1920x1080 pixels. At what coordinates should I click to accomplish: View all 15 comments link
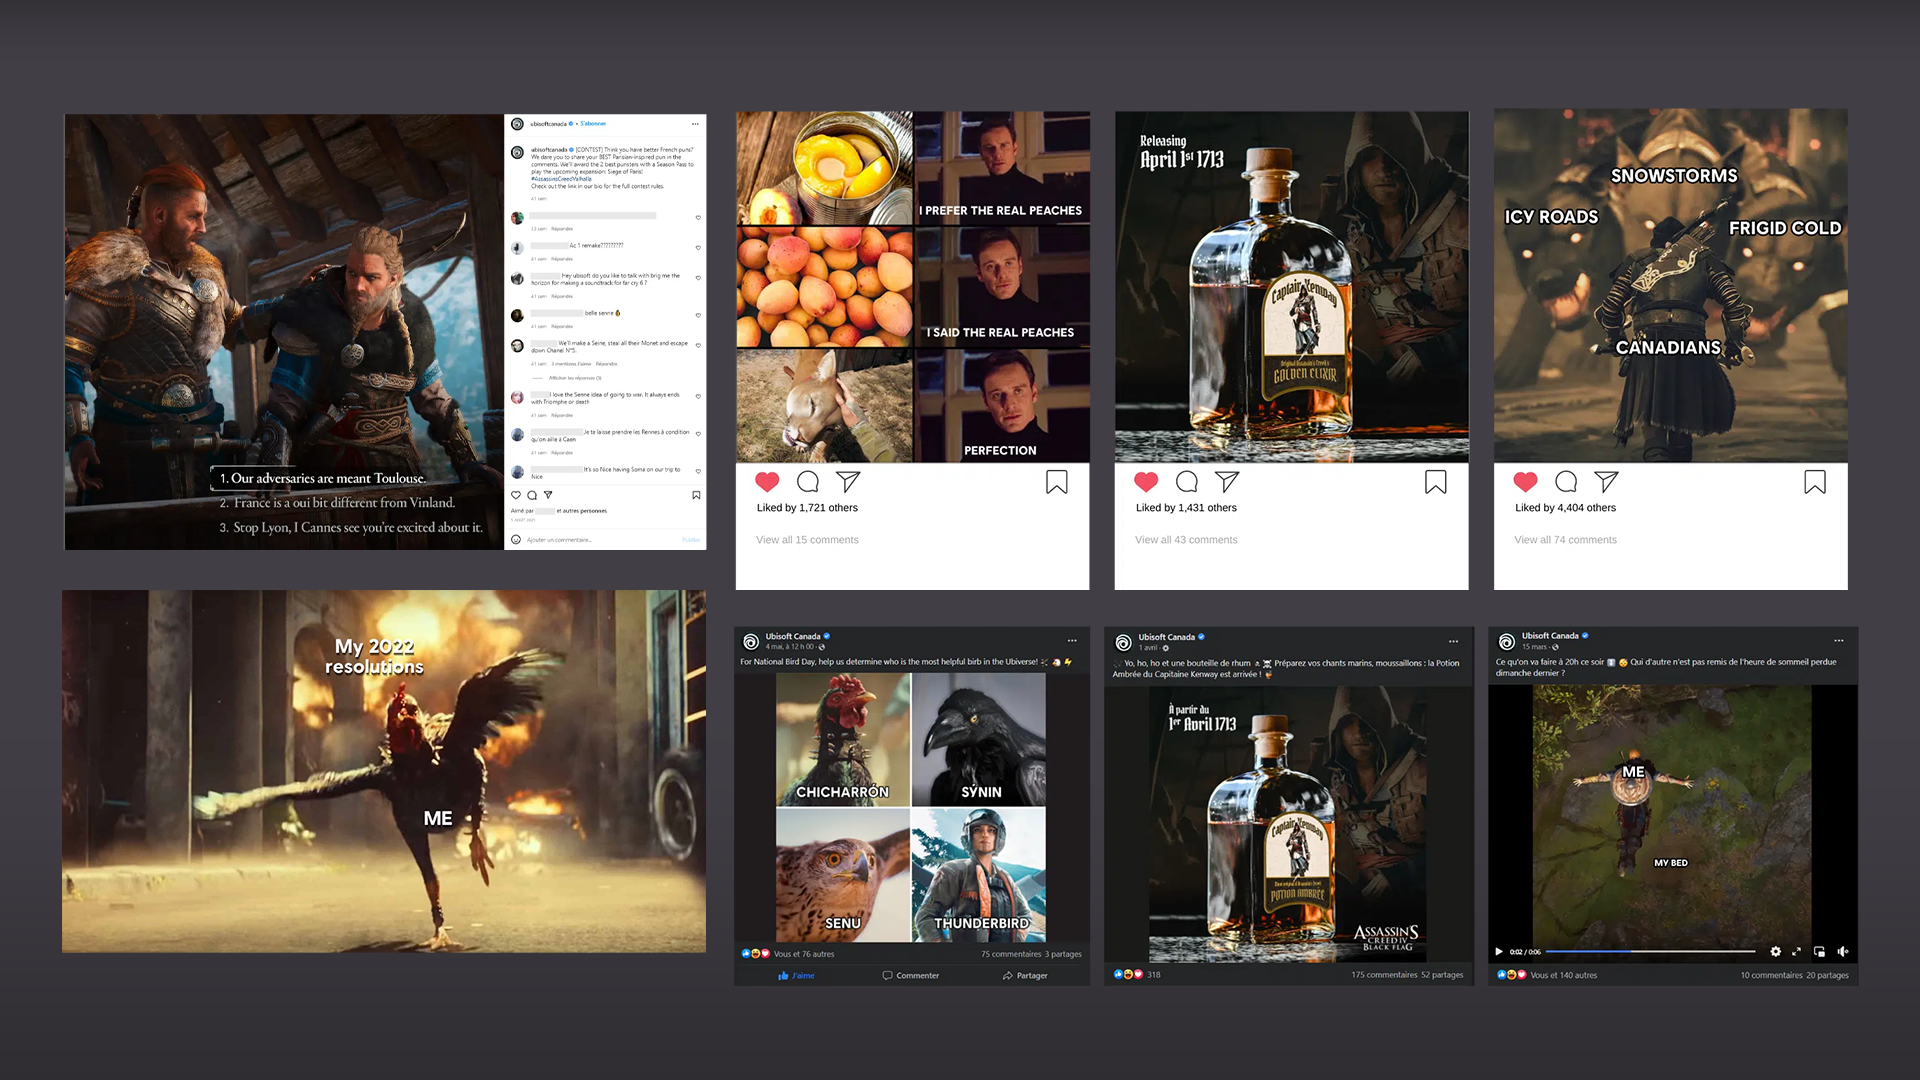[x=807, y=540]
